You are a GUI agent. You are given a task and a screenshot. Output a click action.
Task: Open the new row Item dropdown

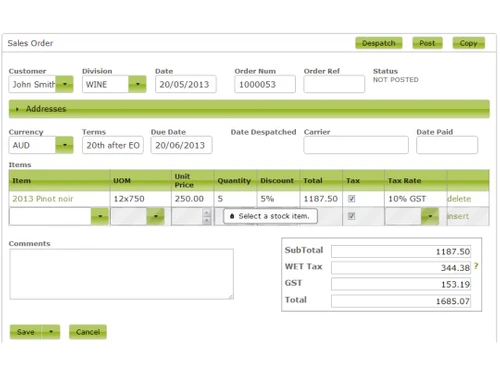[x=100, y=216]
